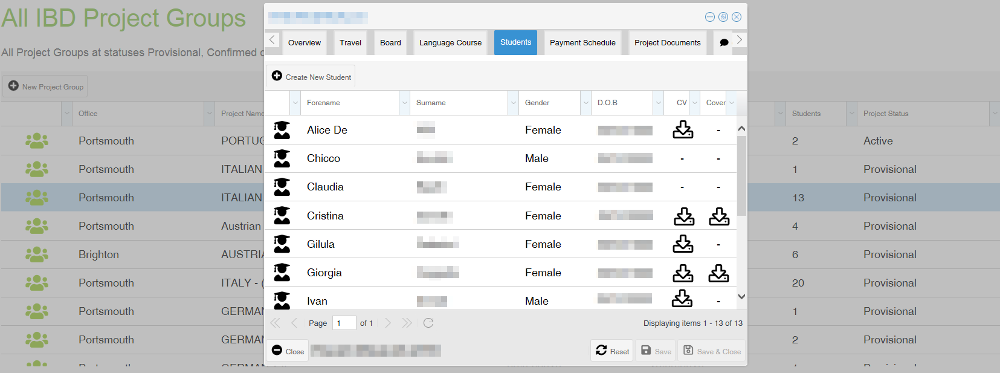The height and width of the screenshot is (373, 1000).
Task: Select the active Students tab
Action: [515, 43]
